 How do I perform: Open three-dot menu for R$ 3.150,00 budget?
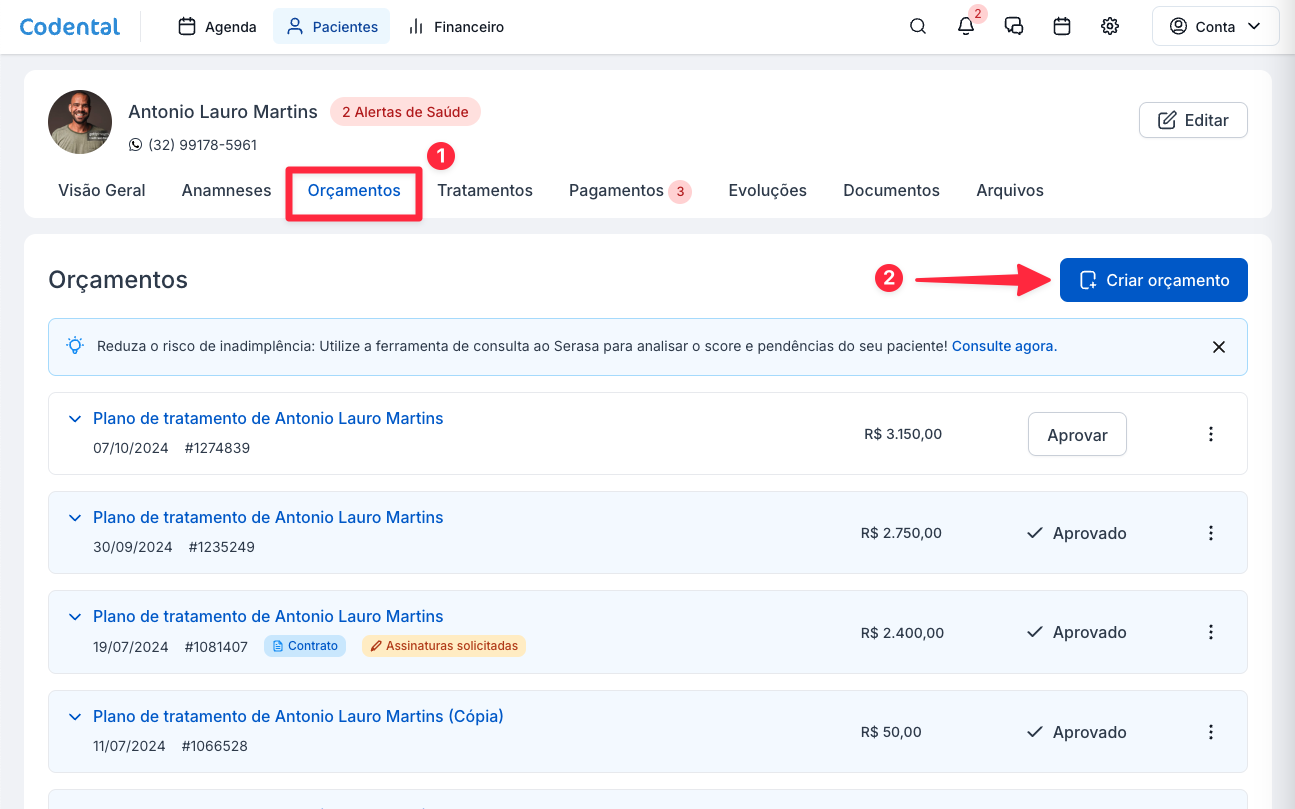pyautogui.click(x=1210, y=434)
